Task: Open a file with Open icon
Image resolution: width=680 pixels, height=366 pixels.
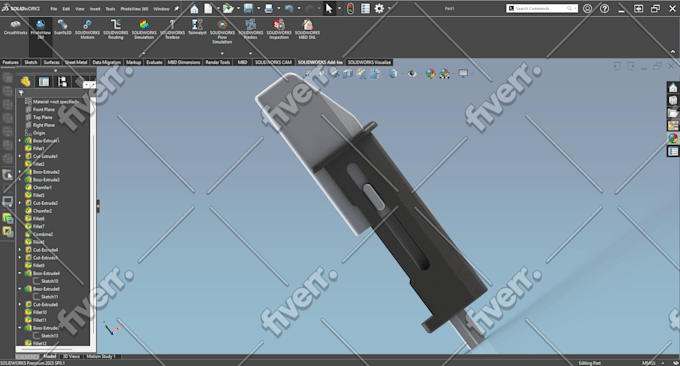Action: [228, 9]
